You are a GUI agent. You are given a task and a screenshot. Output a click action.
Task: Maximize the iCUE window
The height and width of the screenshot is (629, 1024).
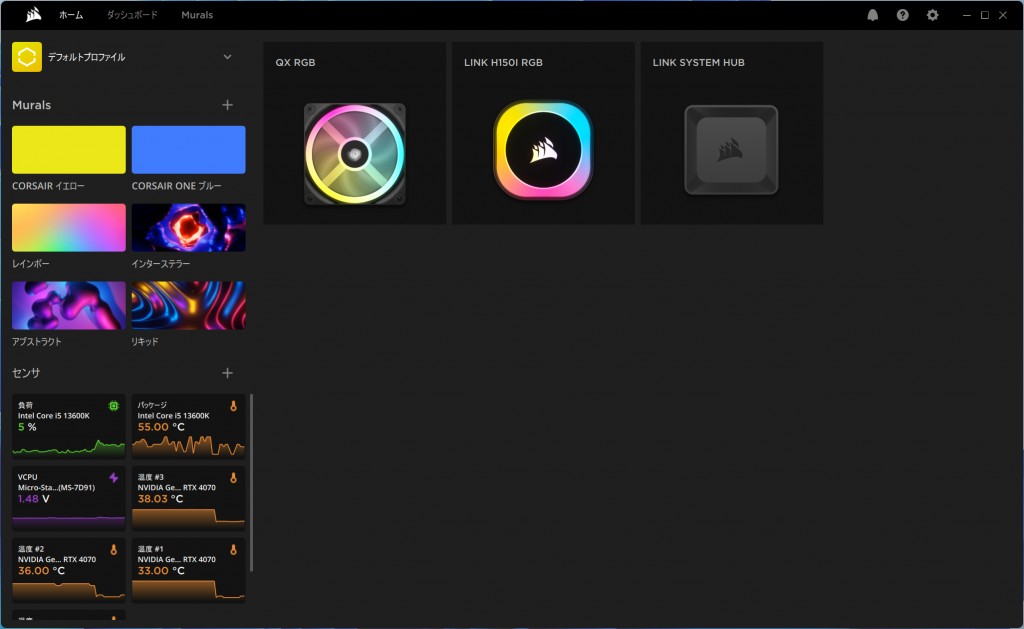click(x=985, y=15)
